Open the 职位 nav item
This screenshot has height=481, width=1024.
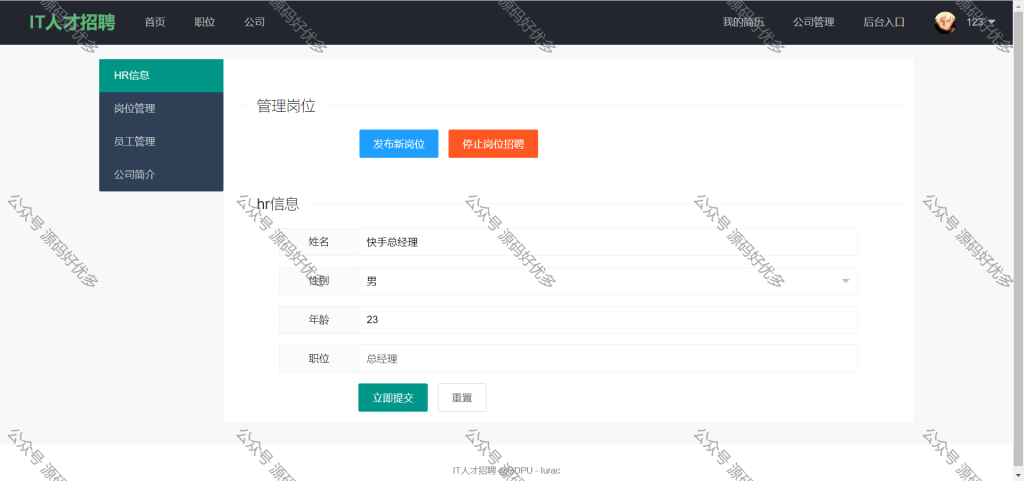(204, 22)
